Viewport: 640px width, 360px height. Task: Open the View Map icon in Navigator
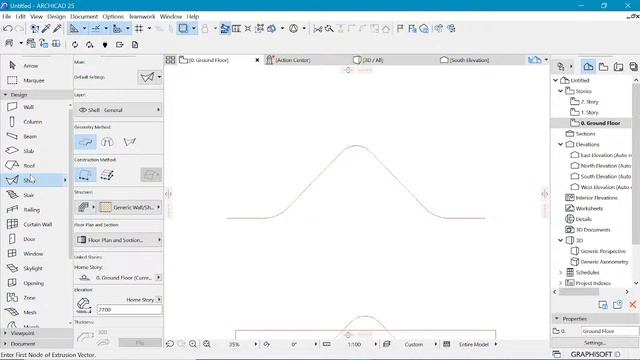tap(603, 67)
